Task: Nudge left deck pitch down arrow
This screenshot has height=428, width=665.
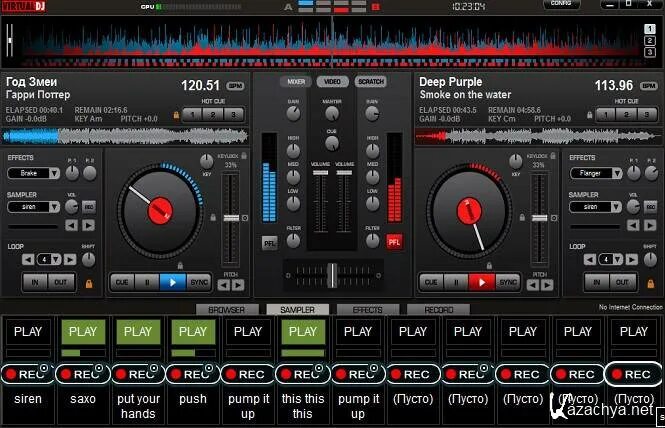Action: [224, 285]
